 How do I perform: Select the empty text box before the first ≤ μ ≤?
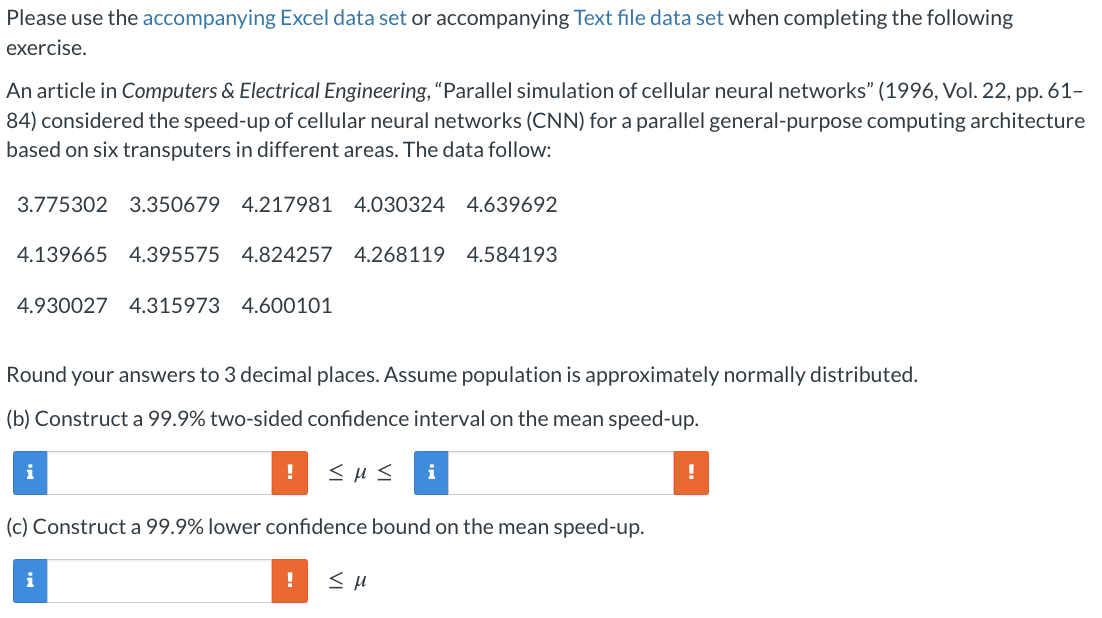pyautogui.click(x=160, y=473)
